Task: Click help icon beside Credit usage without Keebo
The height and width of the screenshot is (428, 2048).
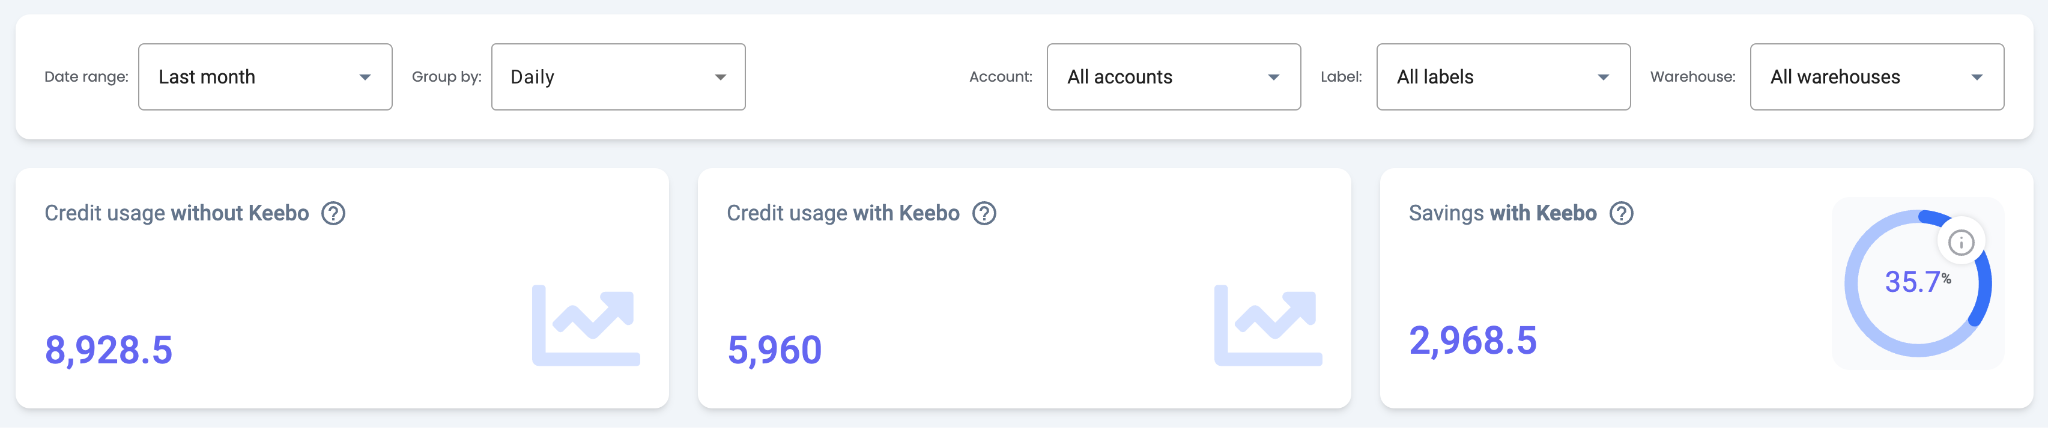Action: coord(333,213)
